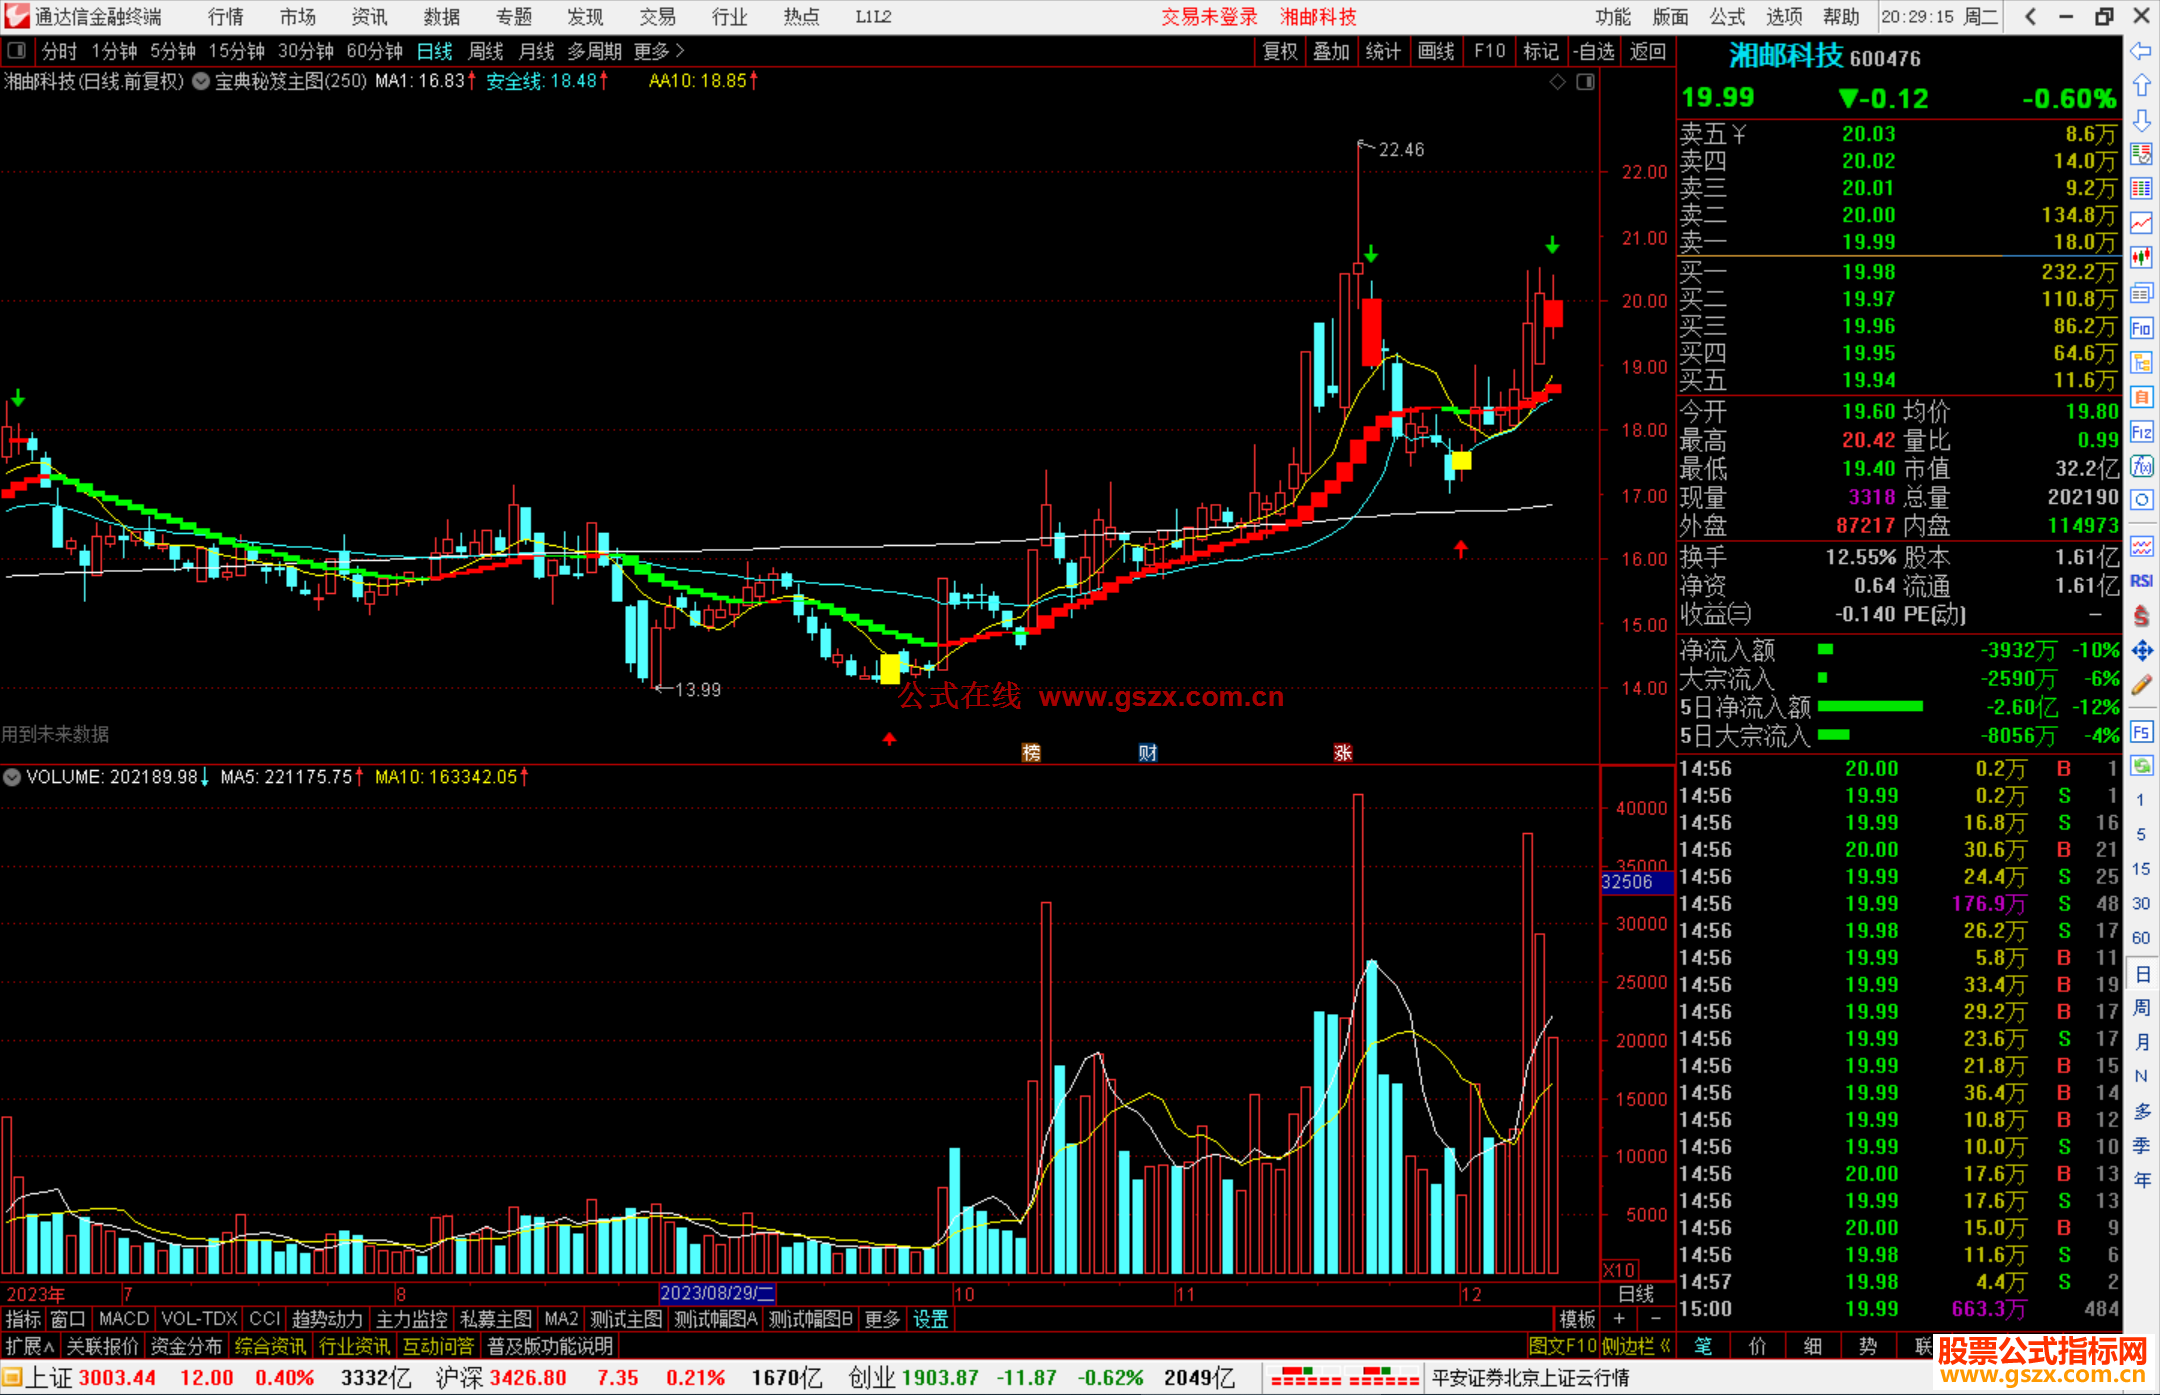2160x1395 pixels.
Task: Toggle indicator dropdown circle beside 宝典秘笈主图
Action: pyautogui.click(x=201, y=81)
